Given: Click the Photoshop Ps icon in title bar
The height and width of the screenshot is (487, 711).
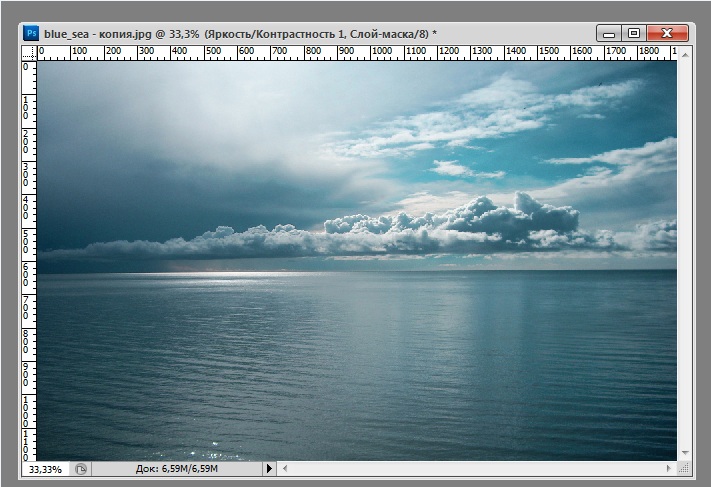Looking at the screenshot, I should [31, 33].
